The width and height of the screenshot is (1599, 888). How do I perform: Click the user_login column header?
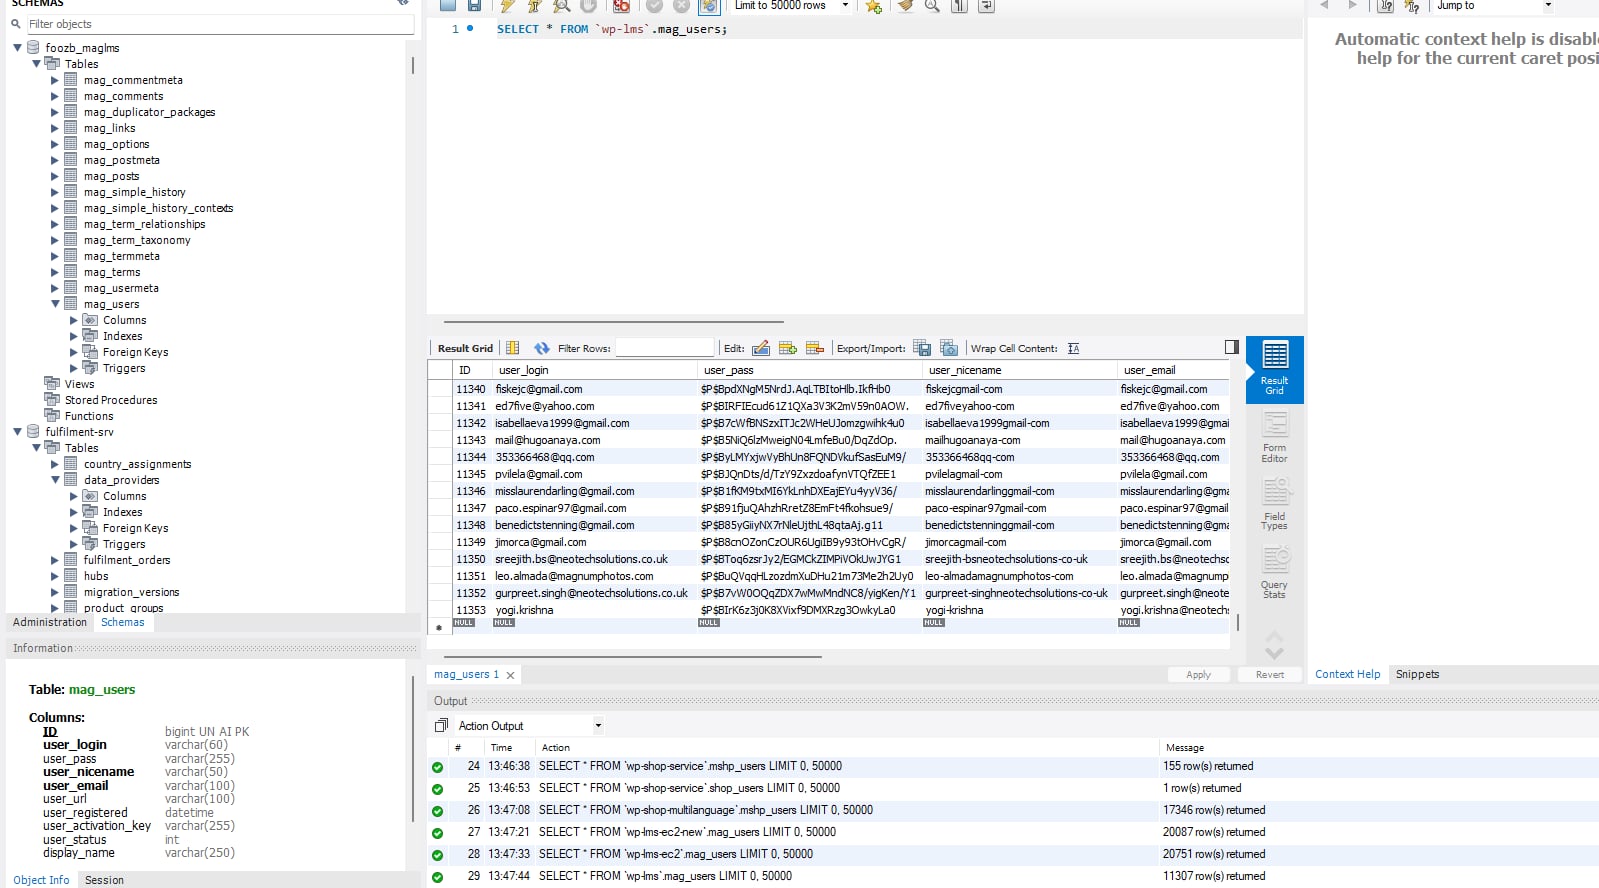[x=594, y=370]
